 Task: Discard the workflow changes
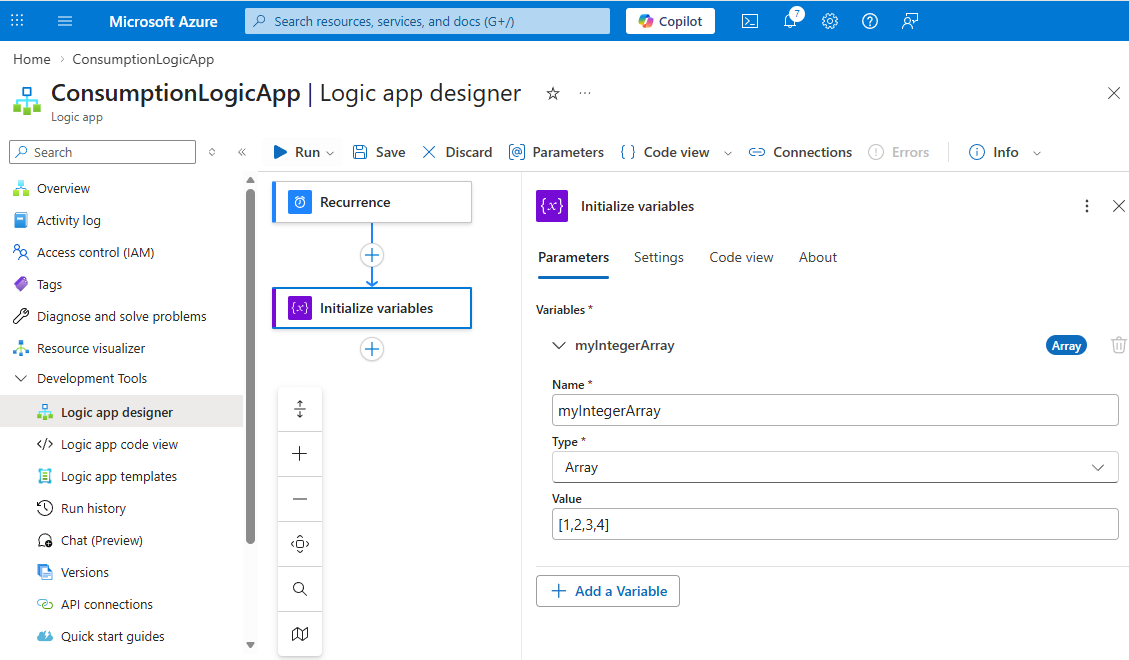click(x=457, y=152)
